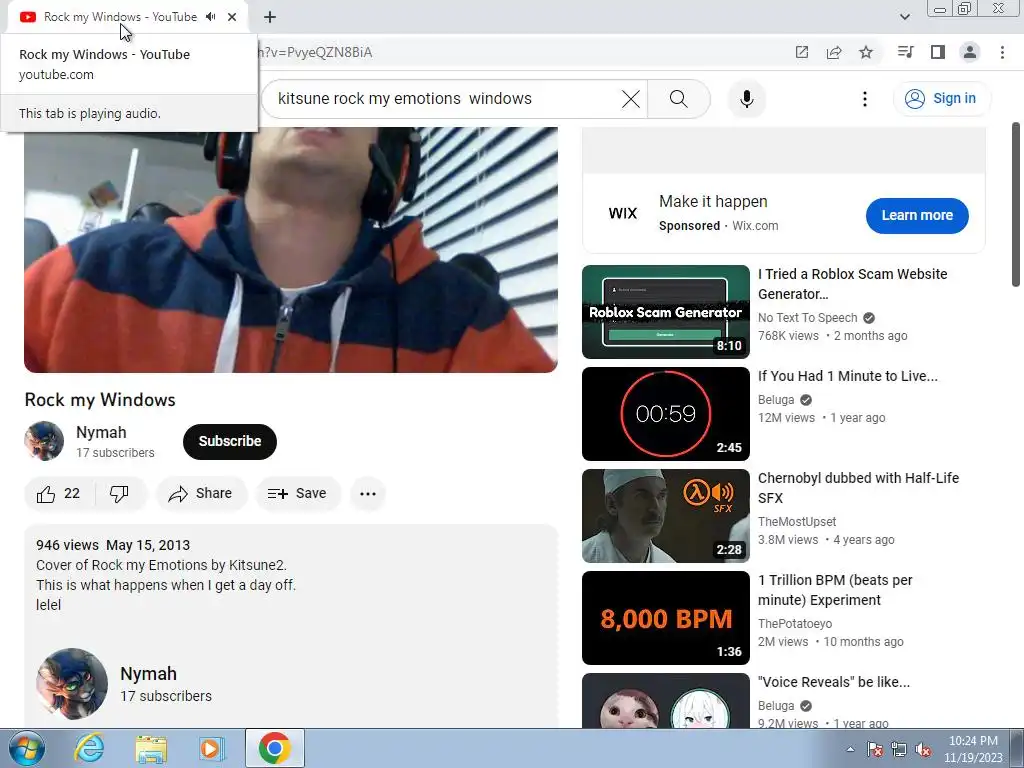Show hidden system tray icons arrow

pos(850,749)
